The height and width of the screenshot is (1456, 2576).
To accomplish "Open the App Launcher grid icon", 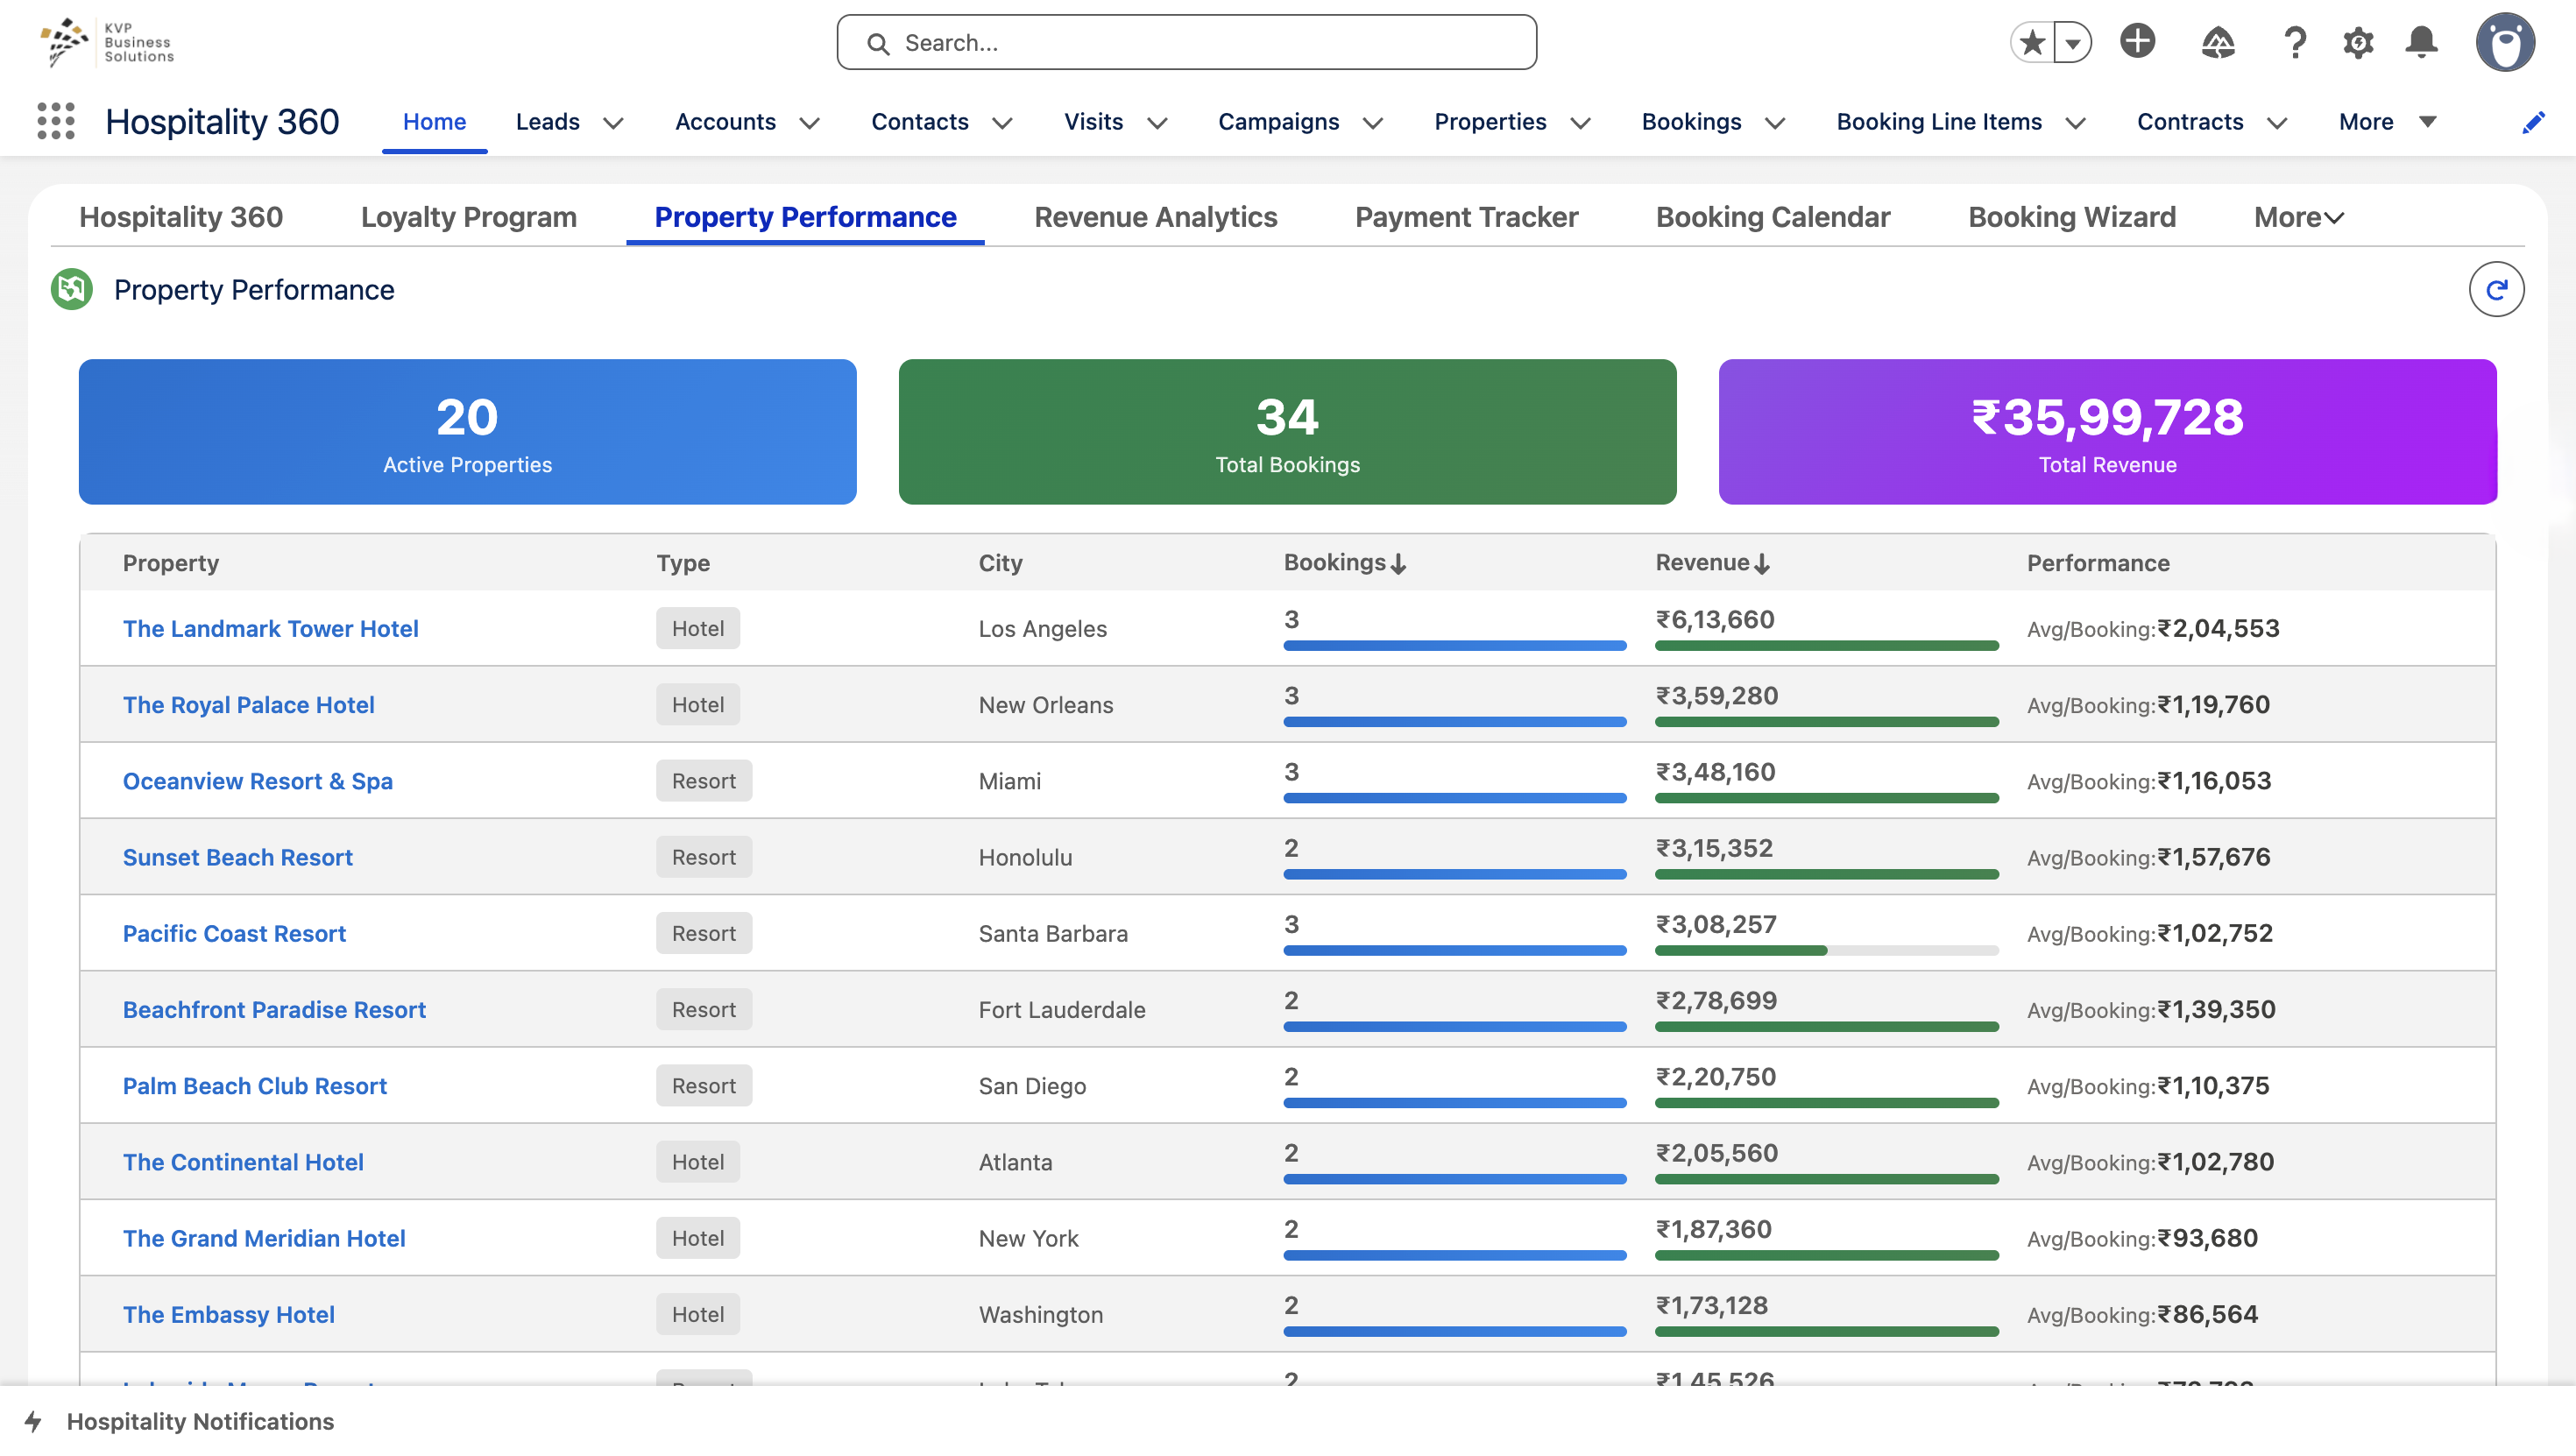I will click(x=56, y=121).
